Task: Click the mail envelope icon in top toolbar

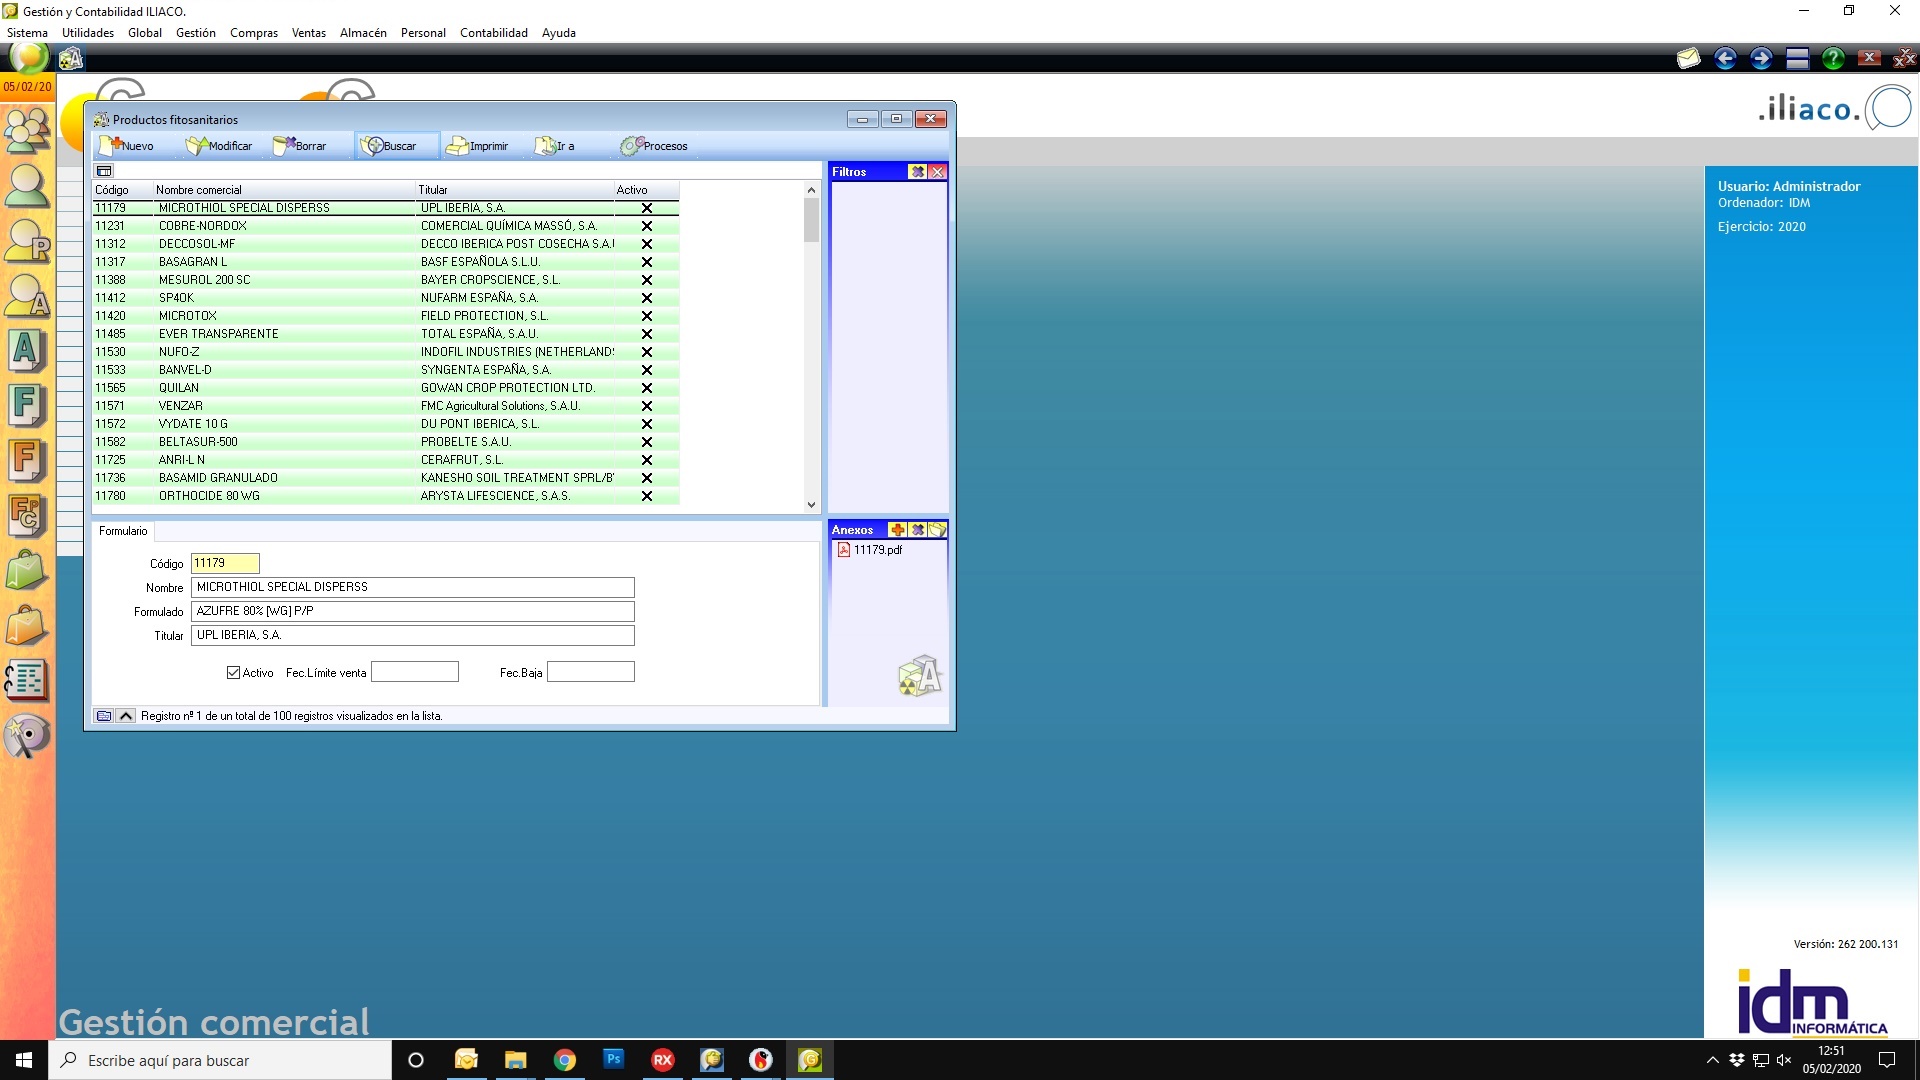Action: click(x=1688, y=58)
